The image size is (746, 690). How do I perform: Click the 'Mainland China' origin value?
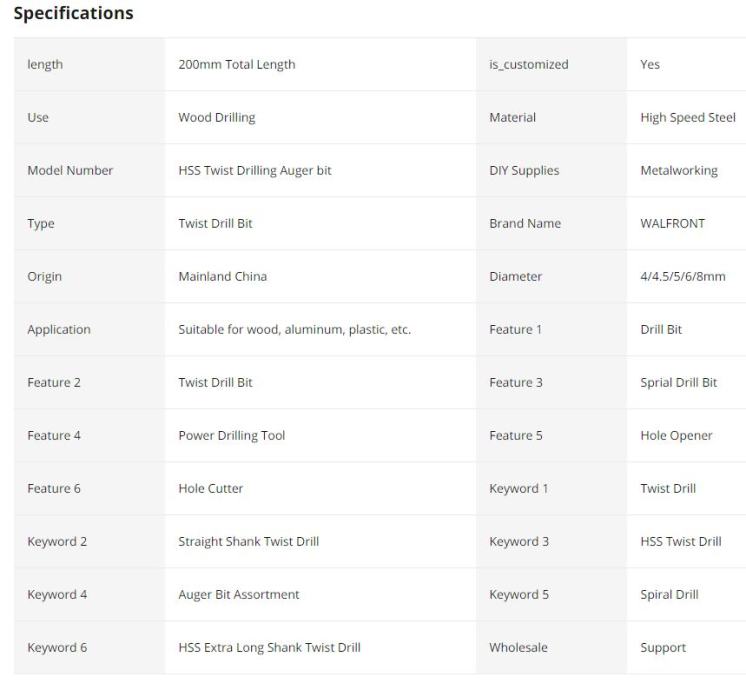click(222, 277)
